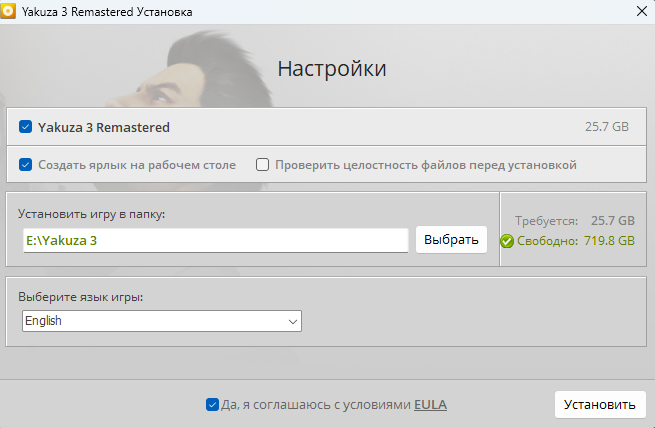655x428 pixels.
Task: Click the Выбрать folder browse button
Action: click(x=451, y=240)
